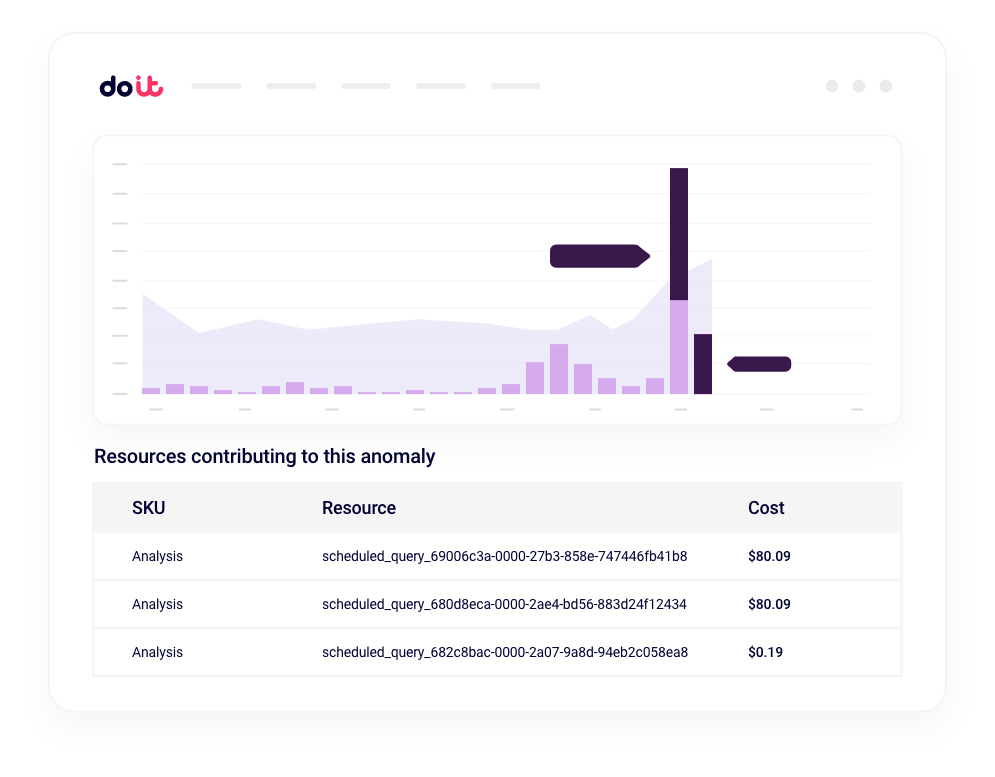The width and height of the screenshot is (995, 777).
Task: Select the third navigation placeholder item
Action: [x=366, y=86]
